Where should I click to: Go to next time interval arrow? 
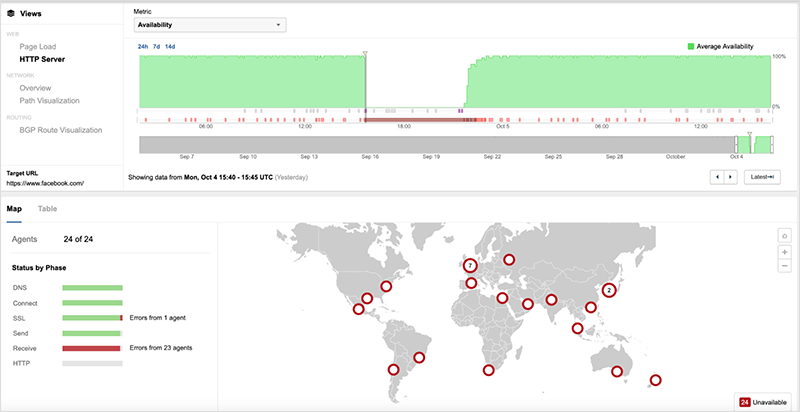[x=731, y=177]
